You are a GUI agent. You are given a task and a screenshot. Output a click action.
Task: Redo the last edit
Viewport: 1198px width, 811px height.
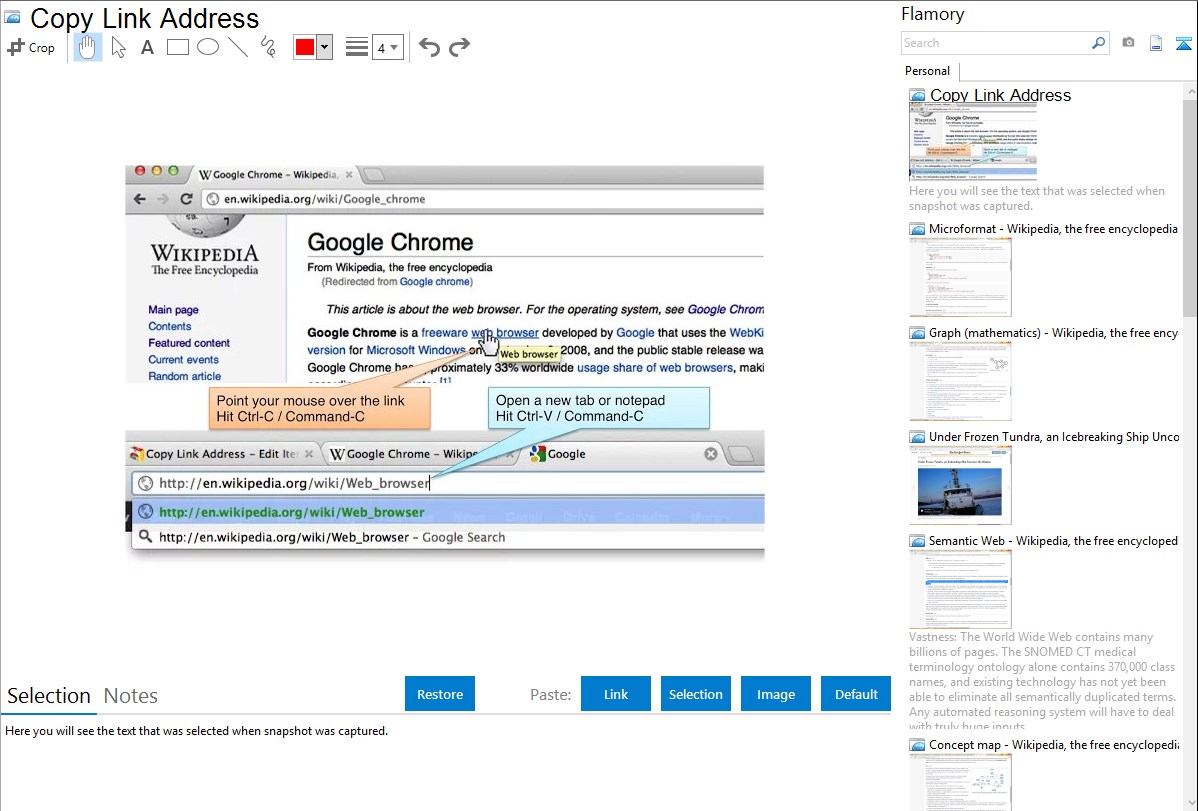(x=459, y=47)
